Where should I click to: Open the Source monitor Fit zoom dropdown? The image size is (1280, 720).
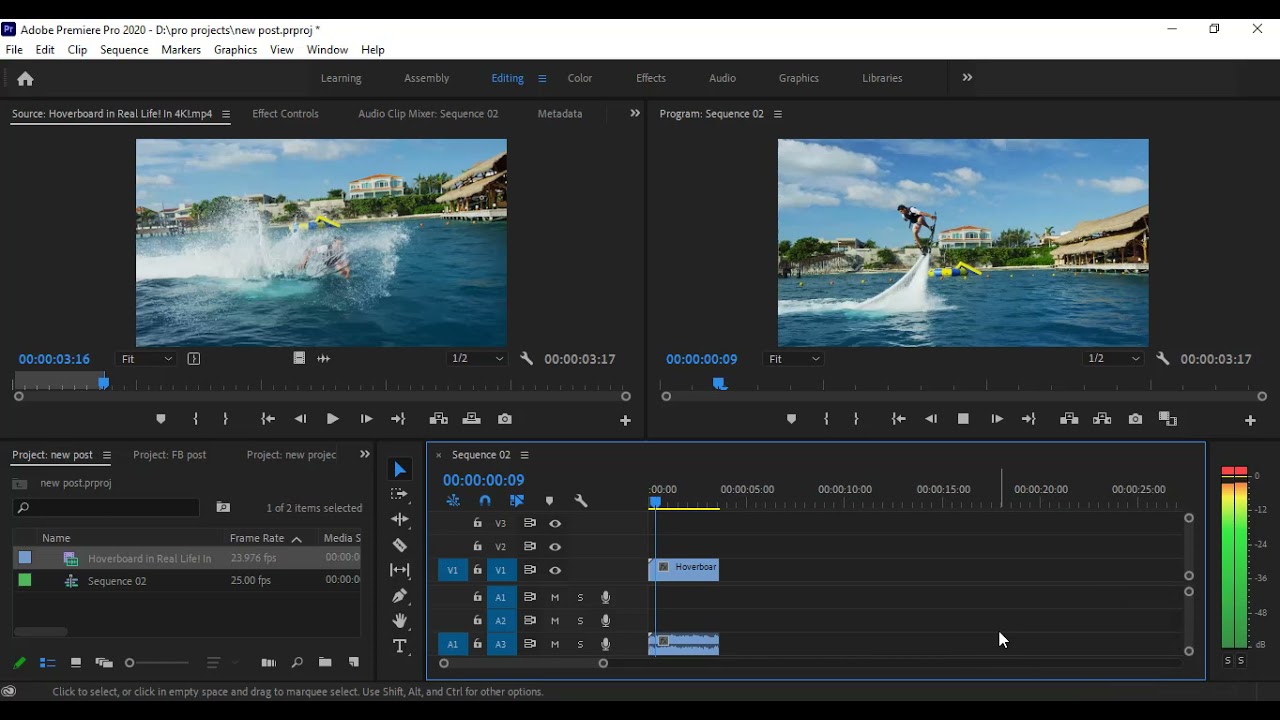click(146, 358)
